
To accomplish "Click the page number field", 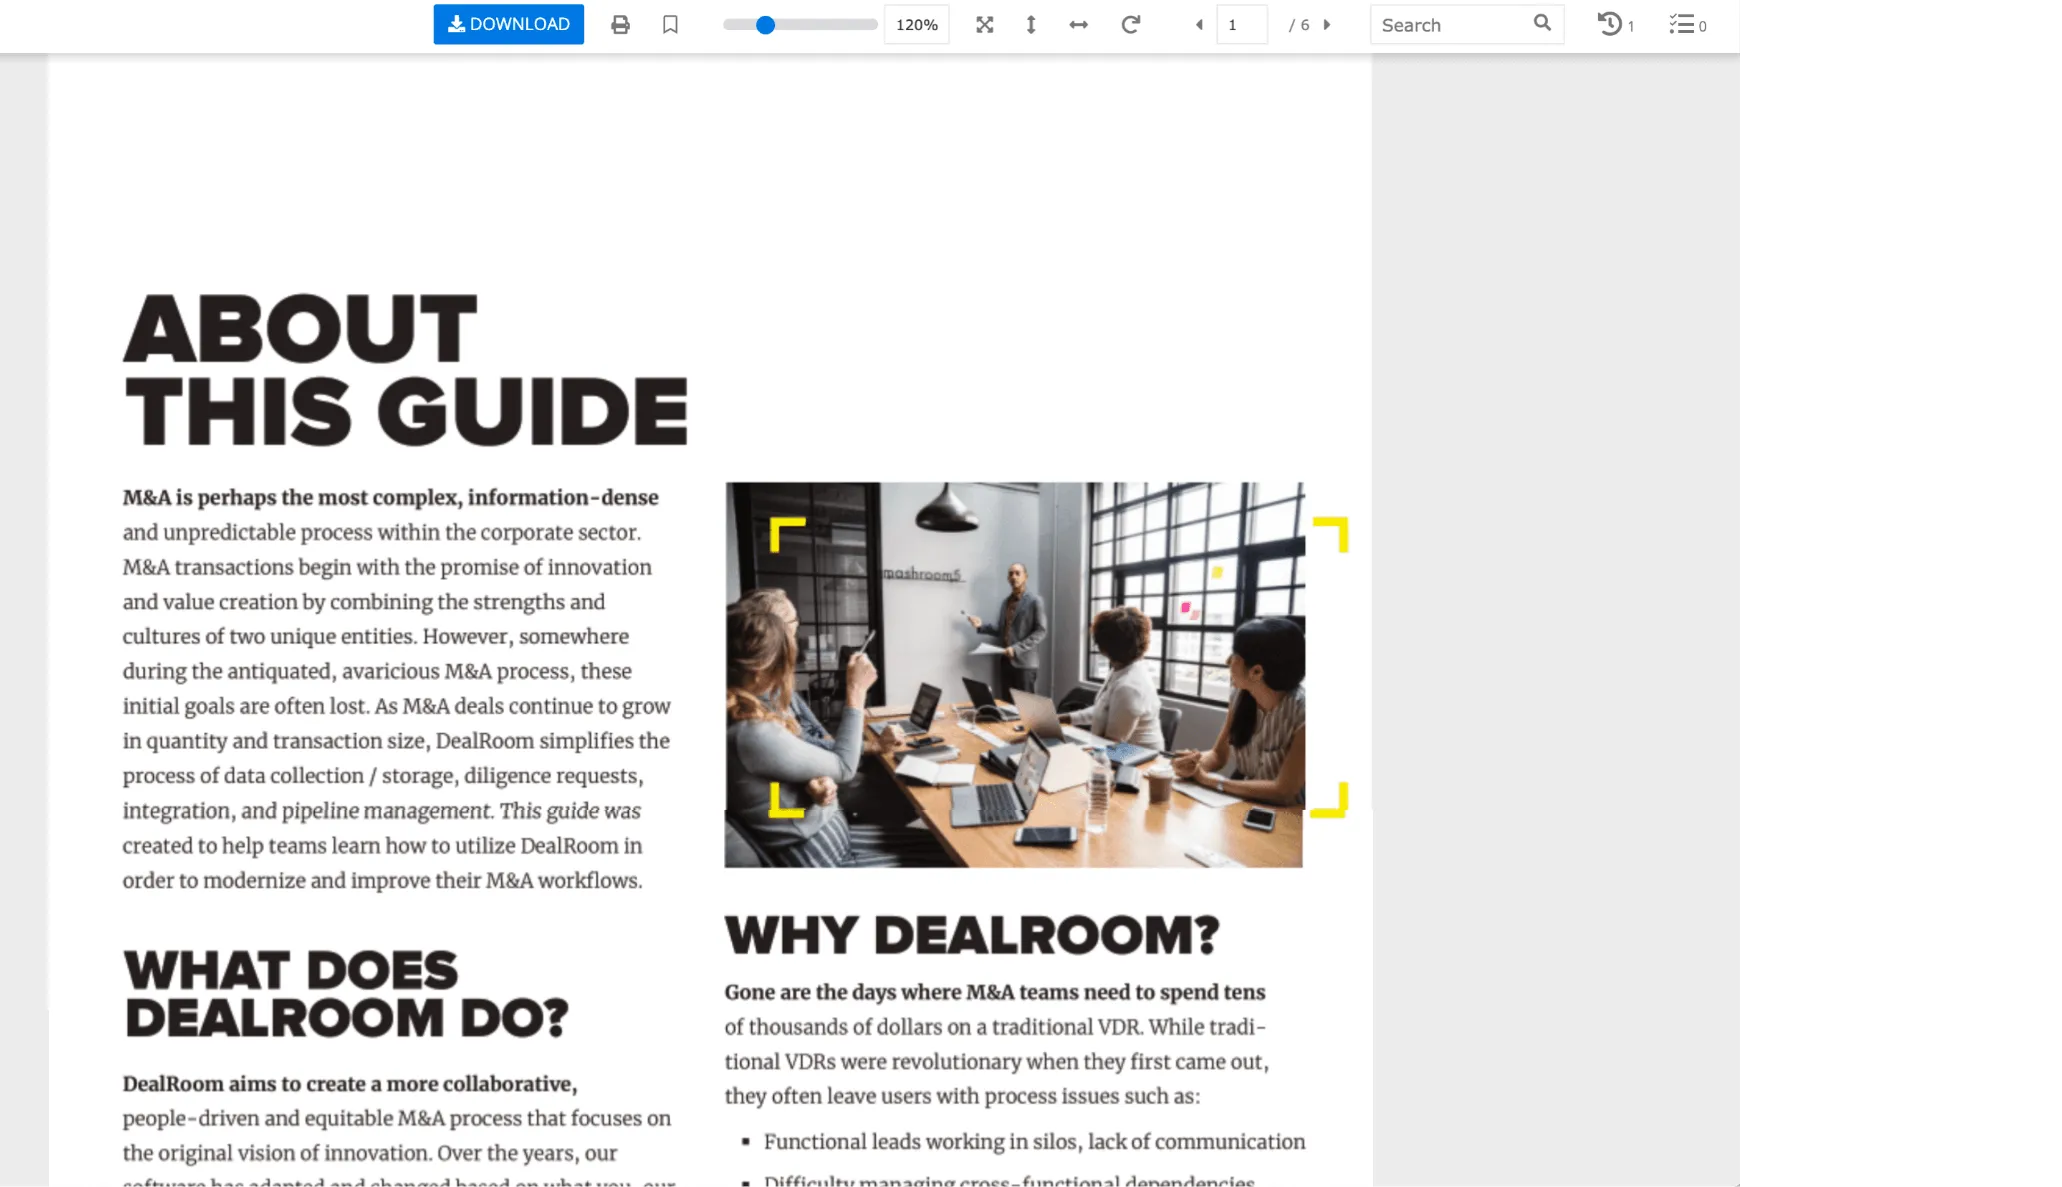I will [x=1241, y=25].
